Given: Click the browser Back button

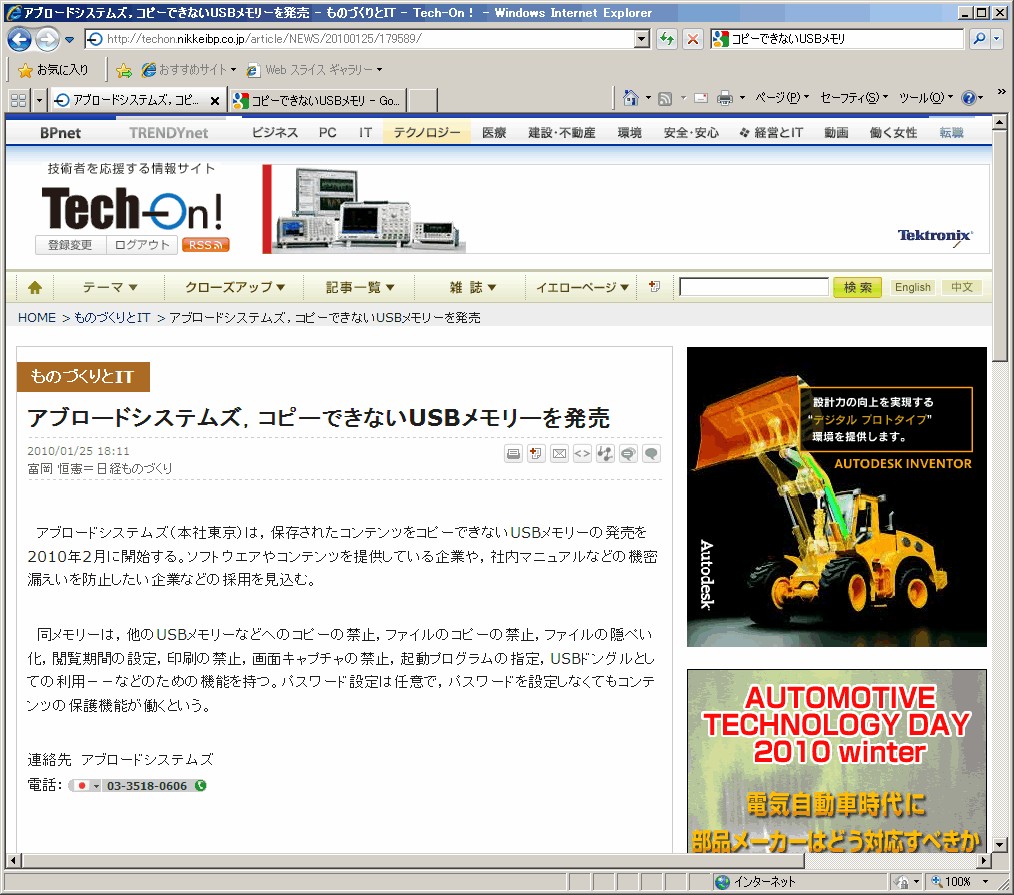Looking at the screenshot, I should point(19,39).
